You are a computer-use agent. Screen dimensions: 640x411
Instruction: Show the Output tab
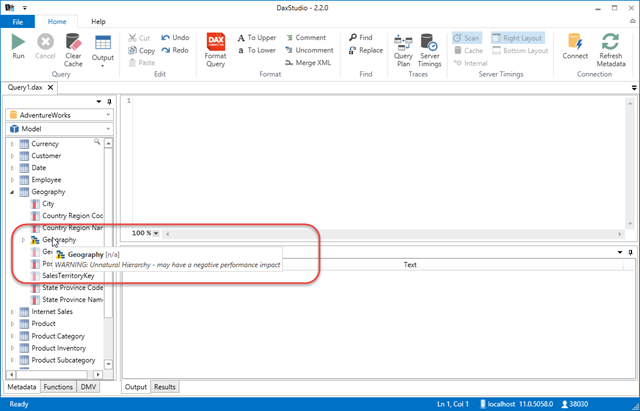[136, 387]
